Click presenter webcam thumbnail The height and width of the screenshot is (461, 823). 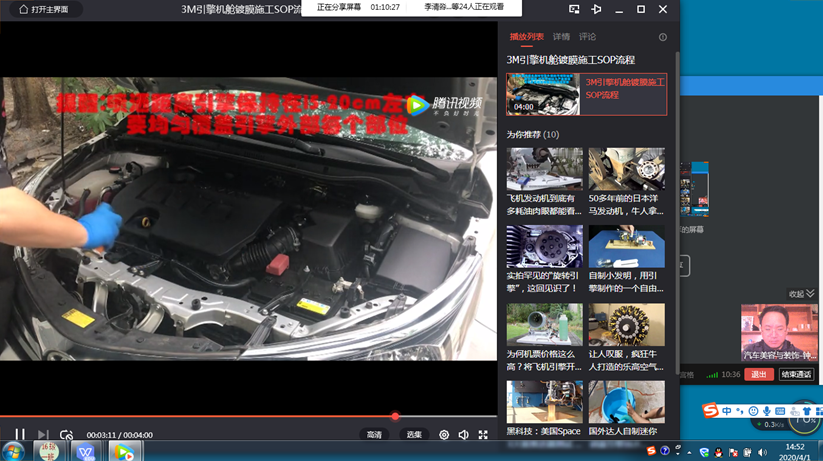click(x=779, y=332)
